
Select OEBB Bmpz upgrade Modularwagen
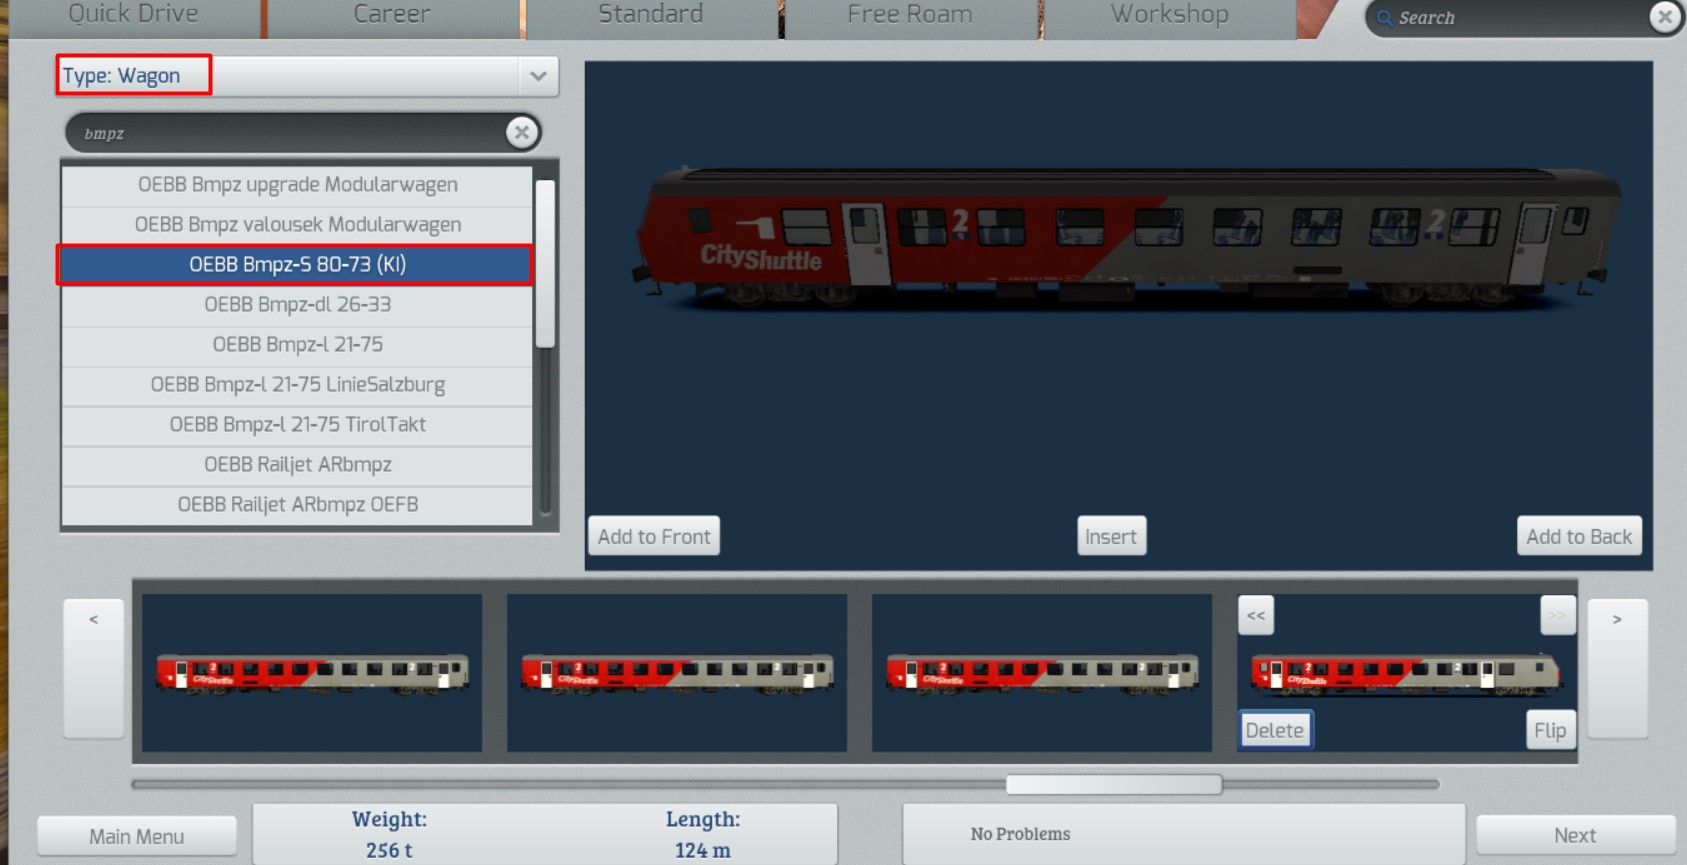pyautogui.click(x=297, y=185)
